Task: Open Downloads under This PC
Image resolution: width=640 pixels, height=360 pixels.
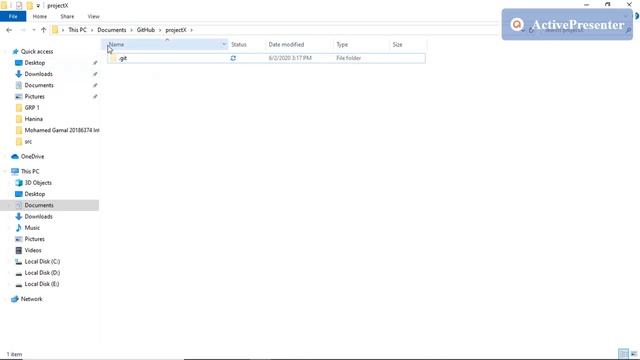Action: (x=38, y=216)
